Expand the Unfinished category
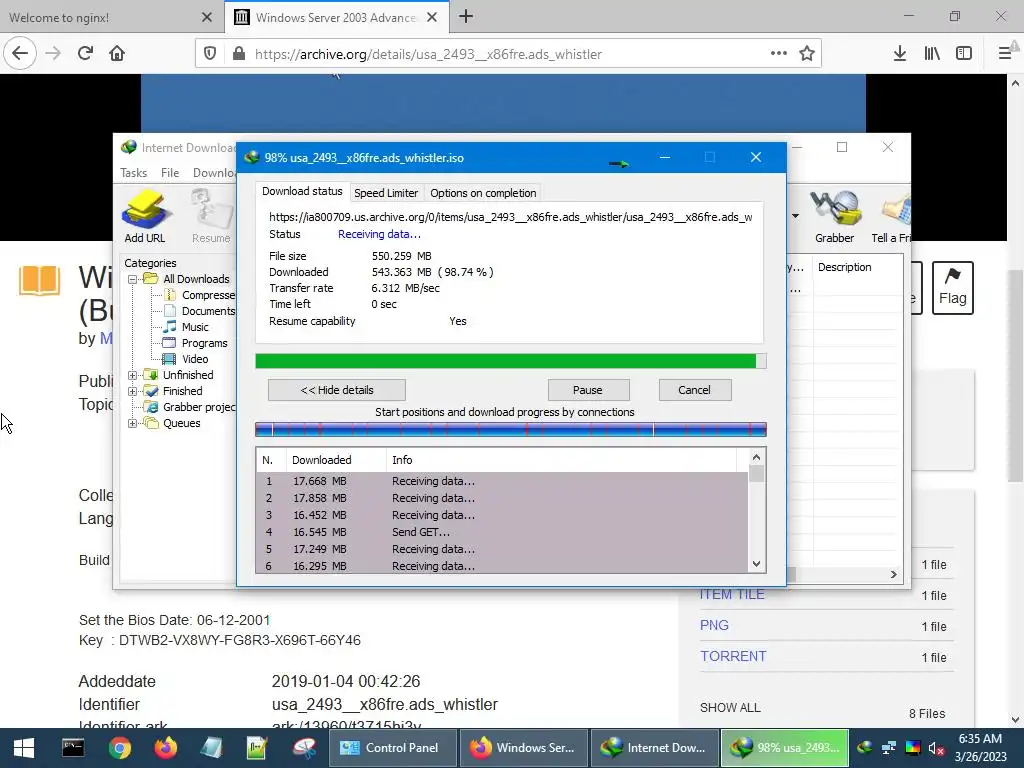The height and width of the screenshot is (768, 1024). coord(133,376)
